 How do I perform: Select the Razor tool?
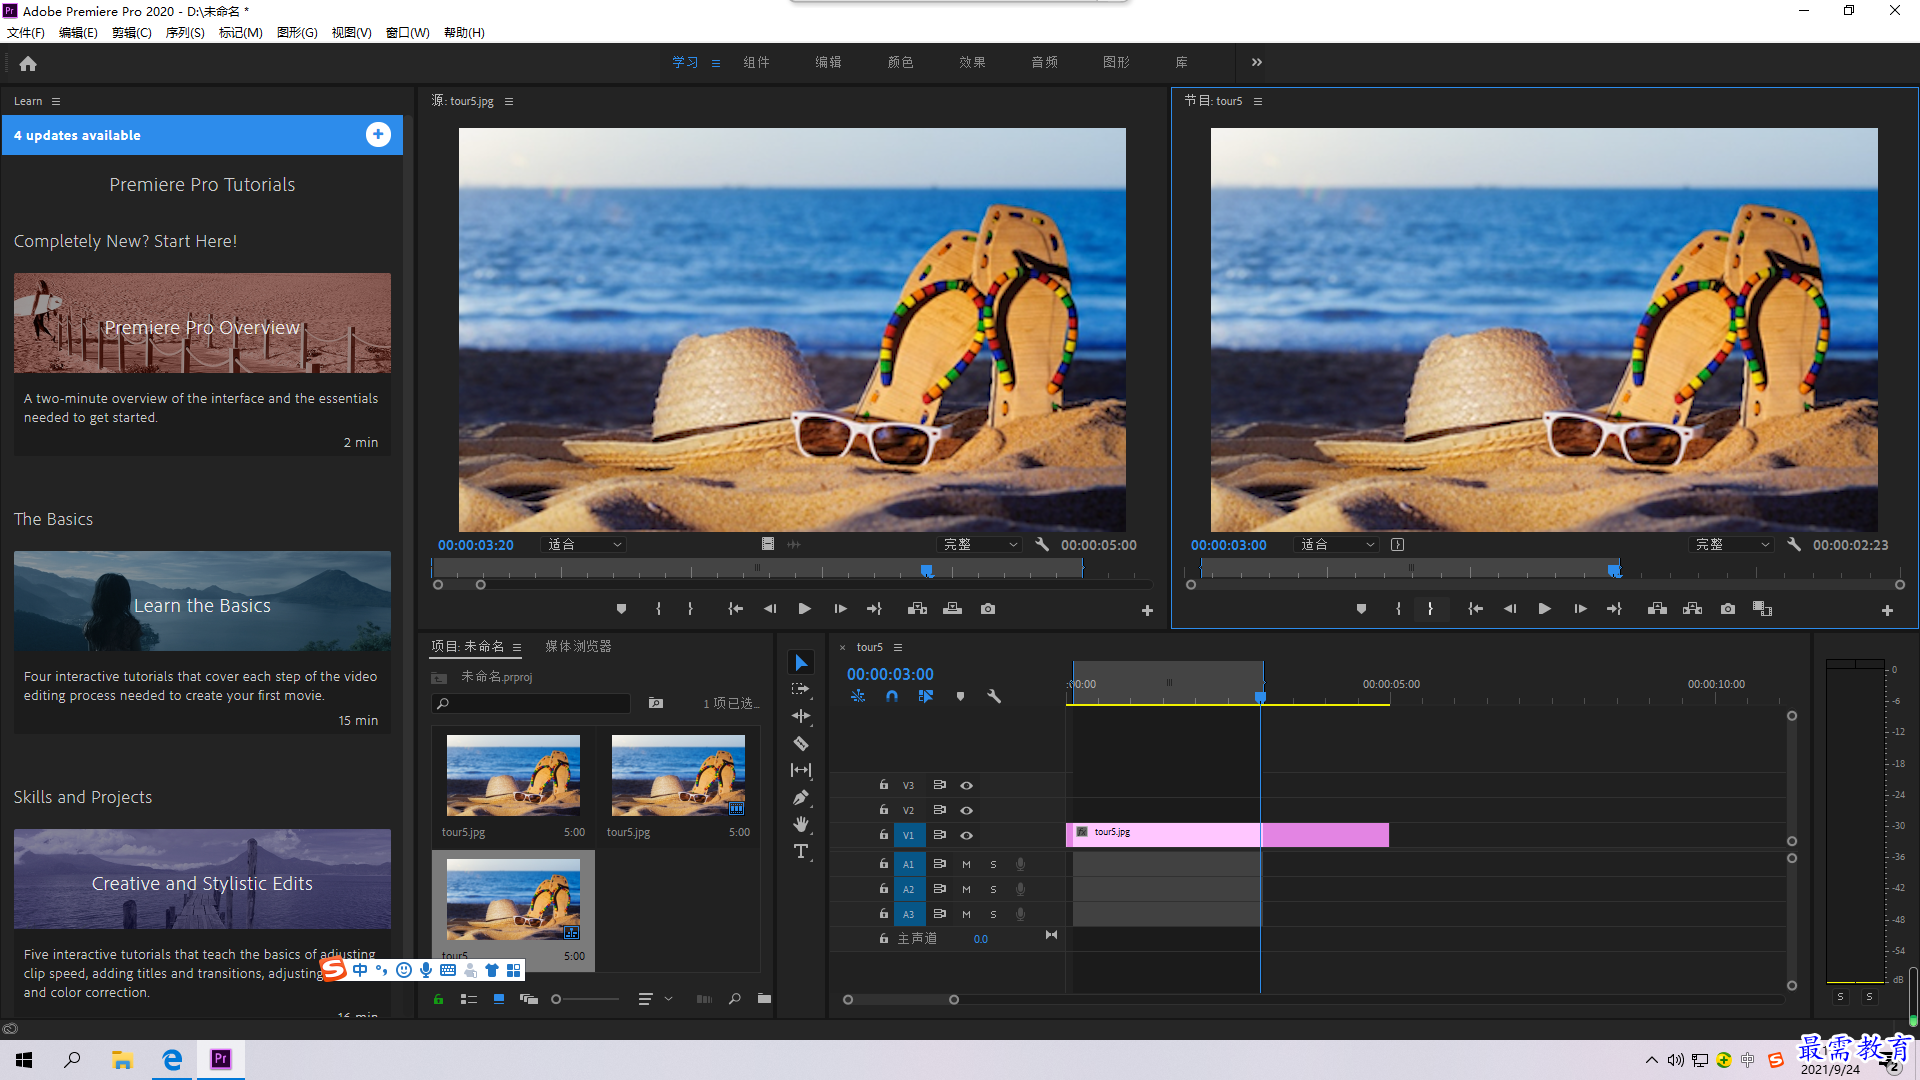pos(801,743)
